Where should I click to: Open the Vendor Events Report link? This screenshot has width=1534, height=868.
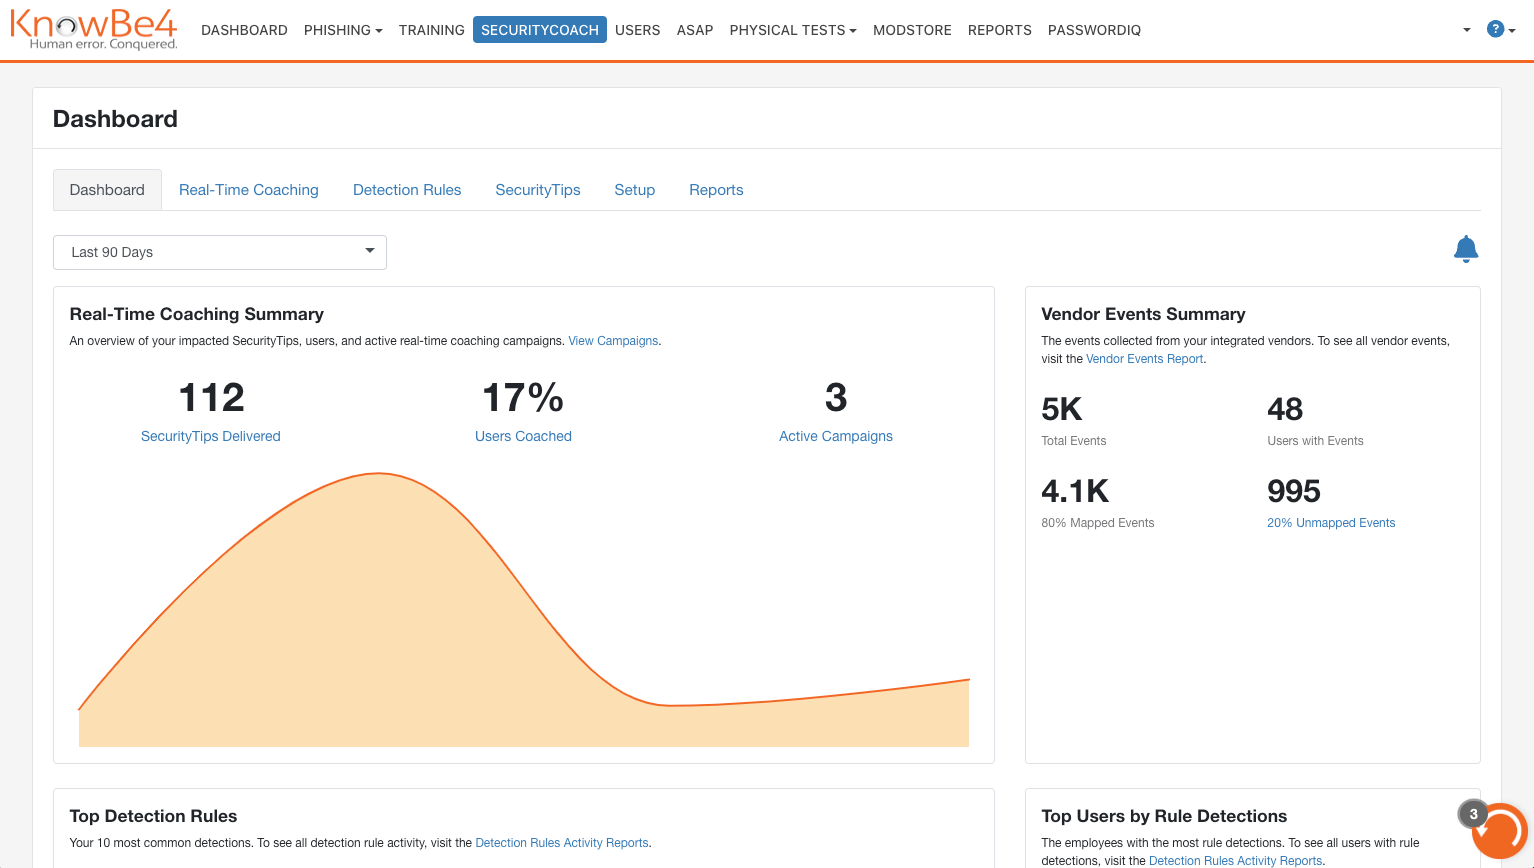[x=1144, y=359]
